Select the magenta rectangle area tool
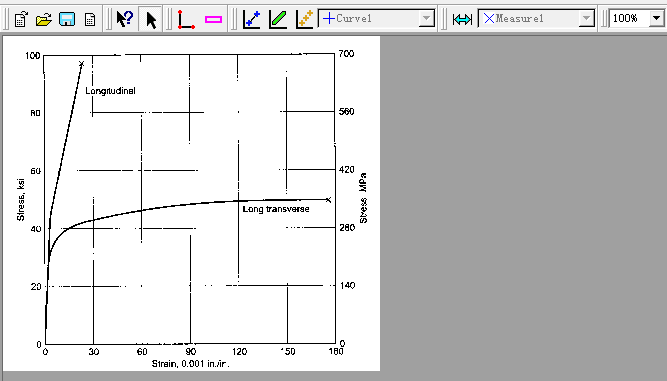This screenshot has height=381, width=667. point(213,19)
